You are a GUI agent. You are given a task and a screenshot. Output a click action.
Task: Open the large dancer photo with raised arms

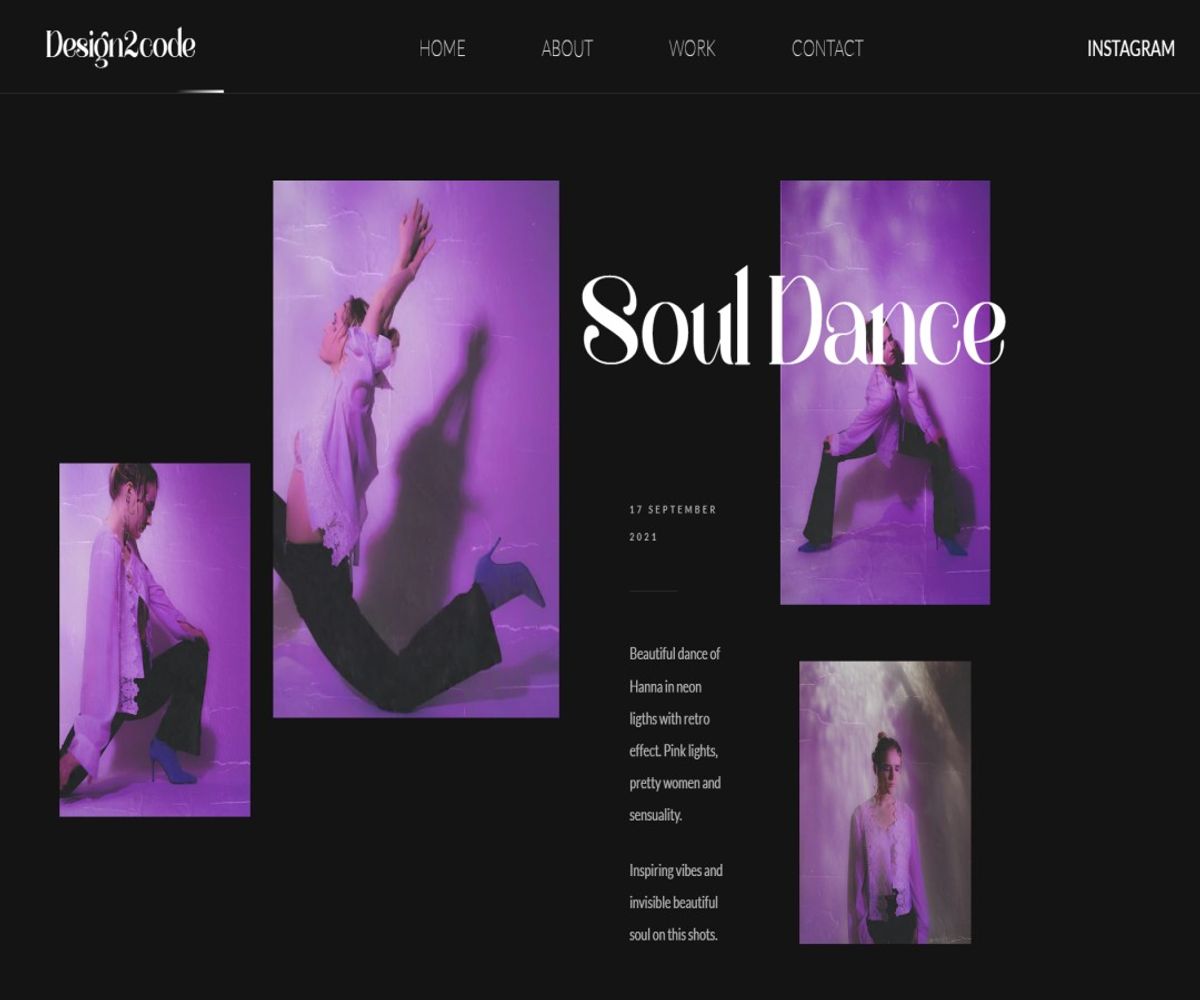pos(415,448)
